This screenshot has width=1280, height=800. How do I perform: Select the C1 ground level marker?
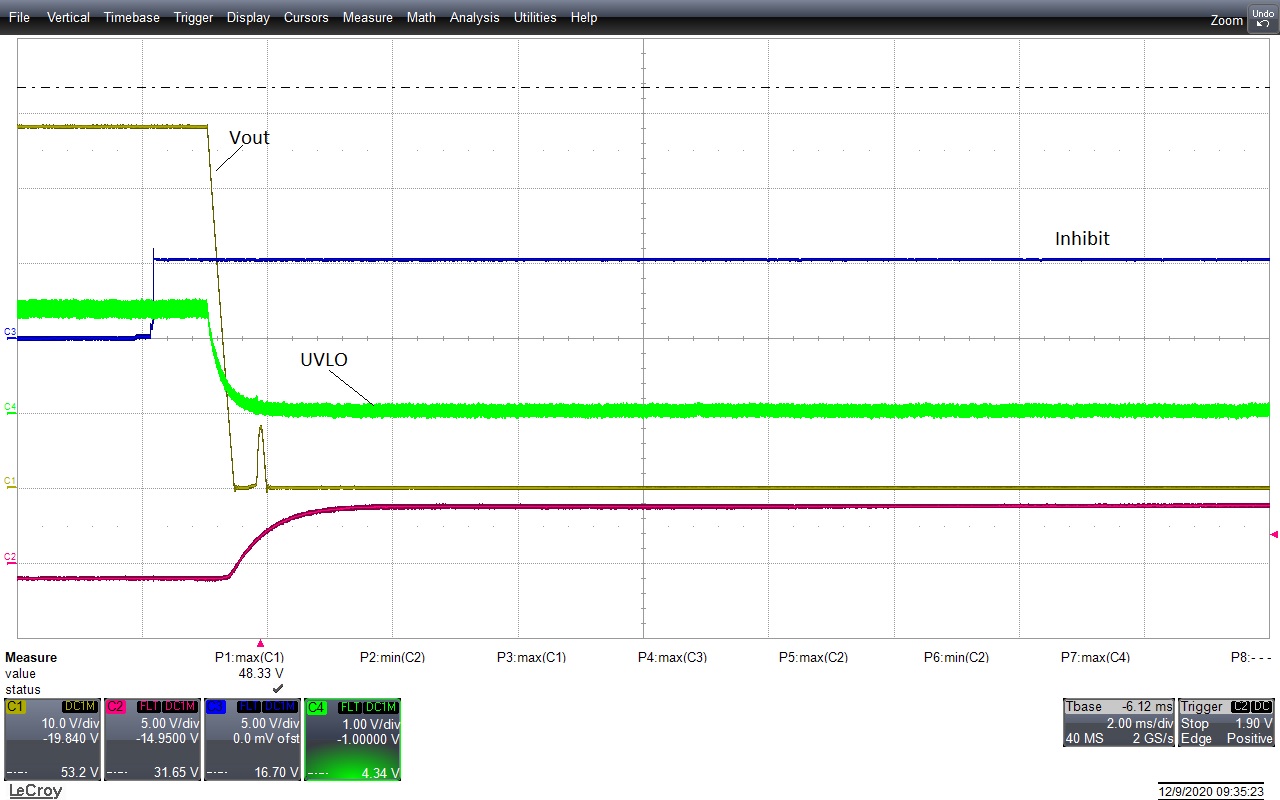(x=10, y=481)
